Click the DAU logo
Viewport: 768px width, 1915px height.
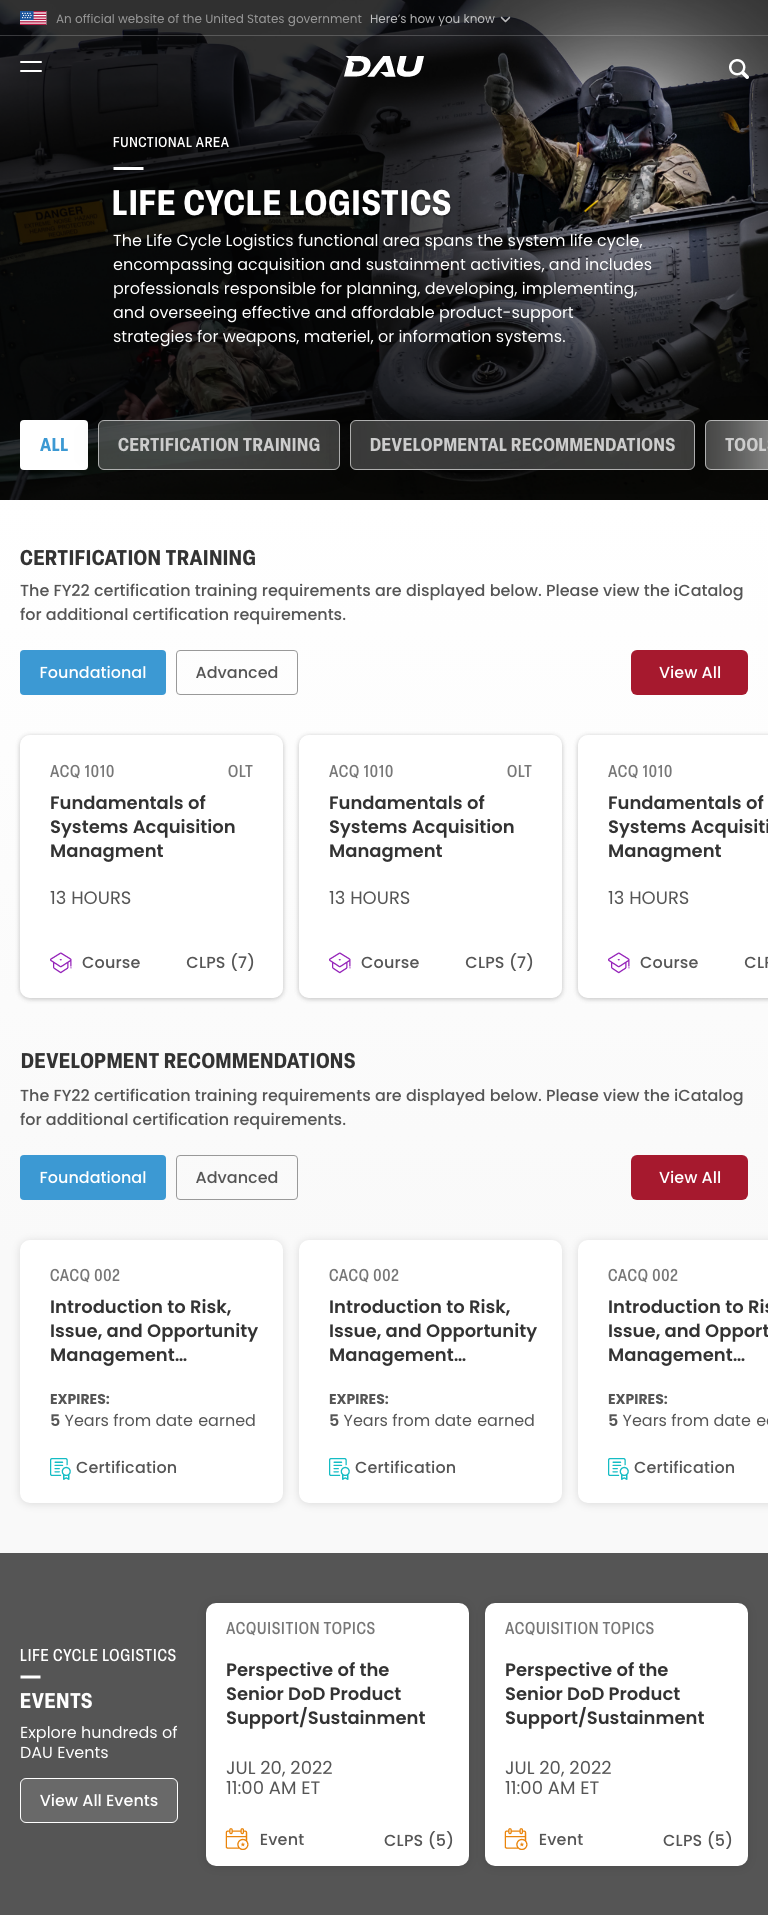(384, 66)
